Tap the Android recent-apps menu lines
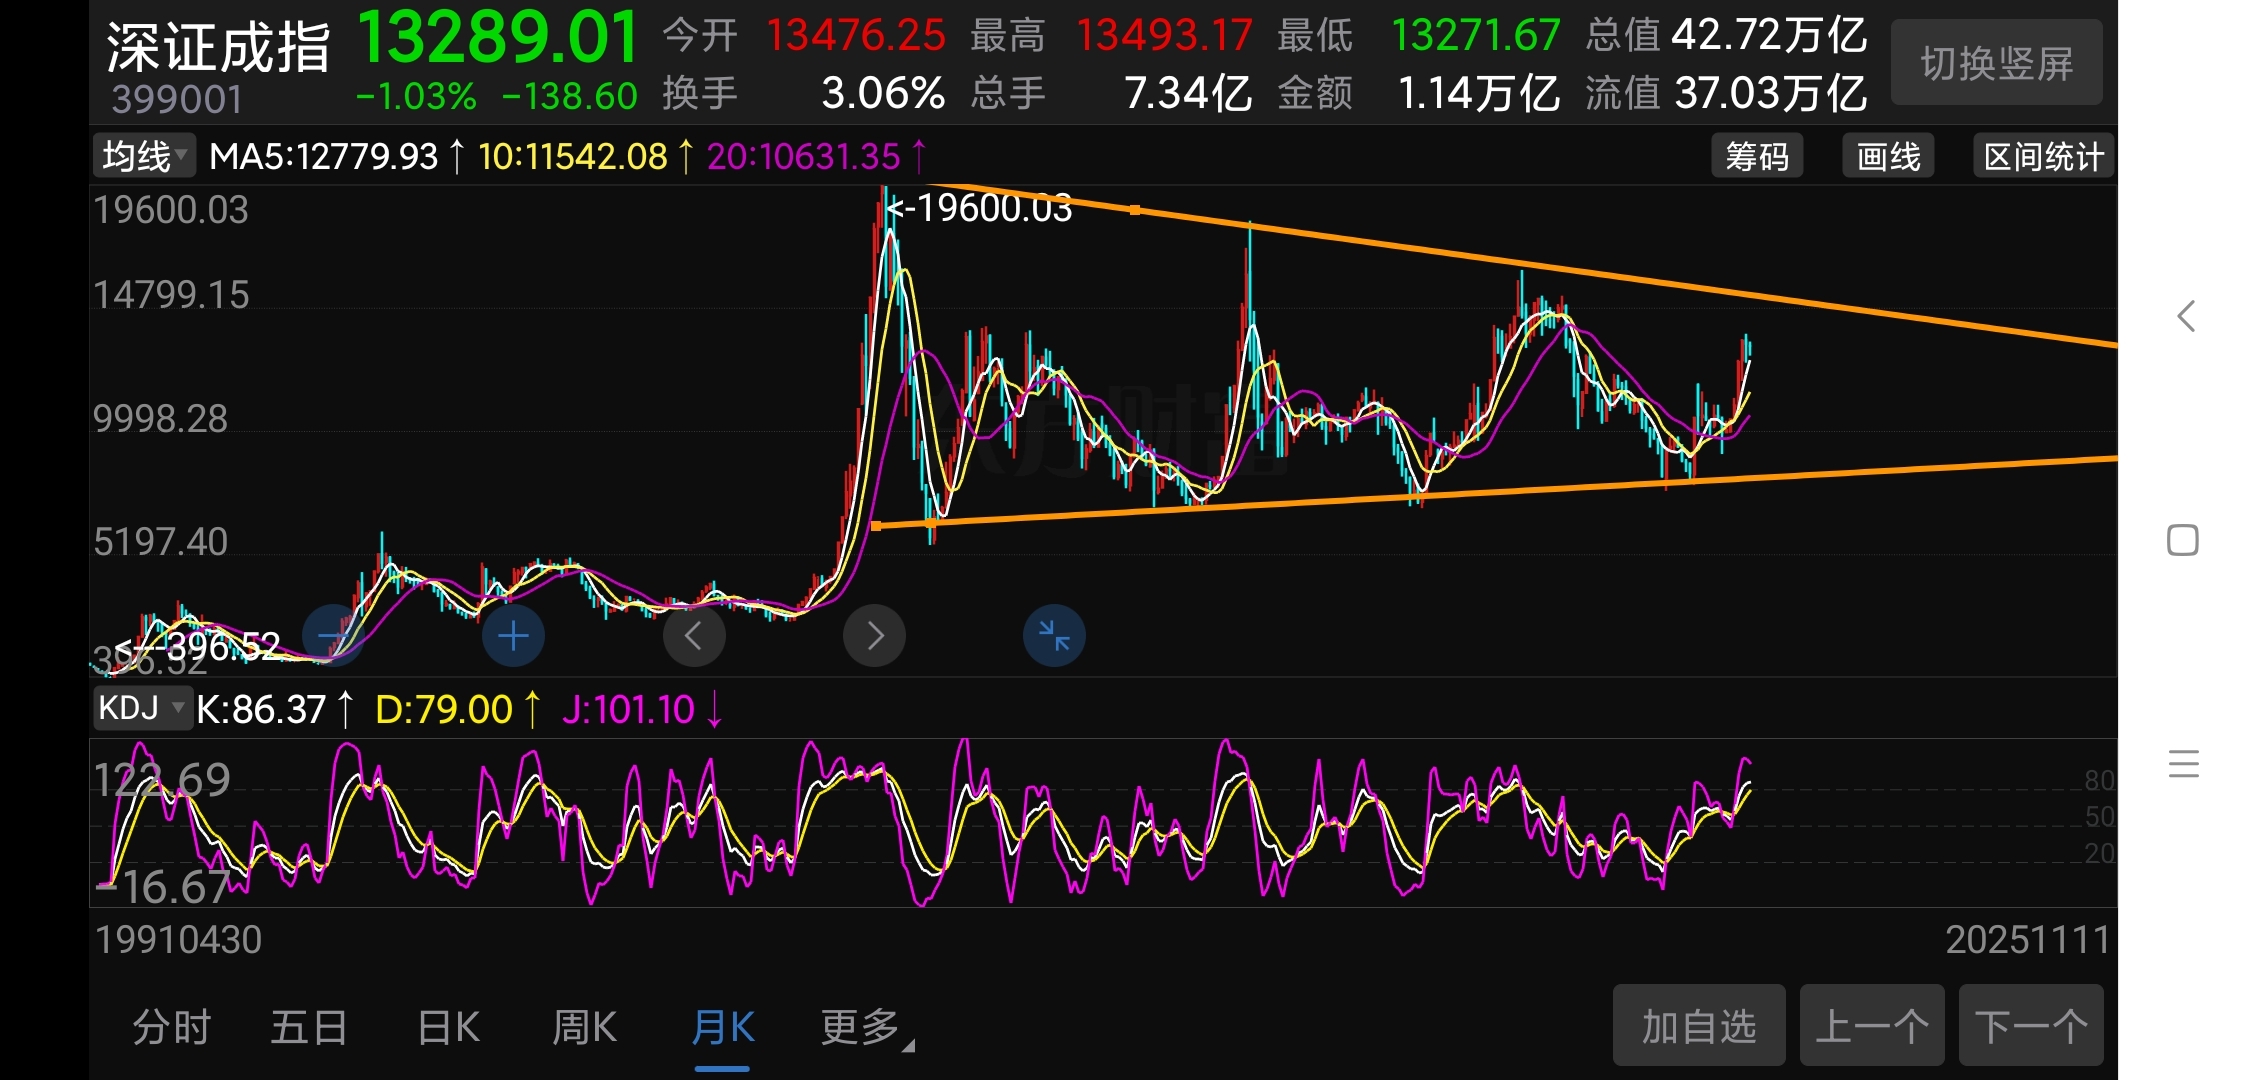The height and width of the screenshot is (1080, 2248). [x=2183, y=764]
